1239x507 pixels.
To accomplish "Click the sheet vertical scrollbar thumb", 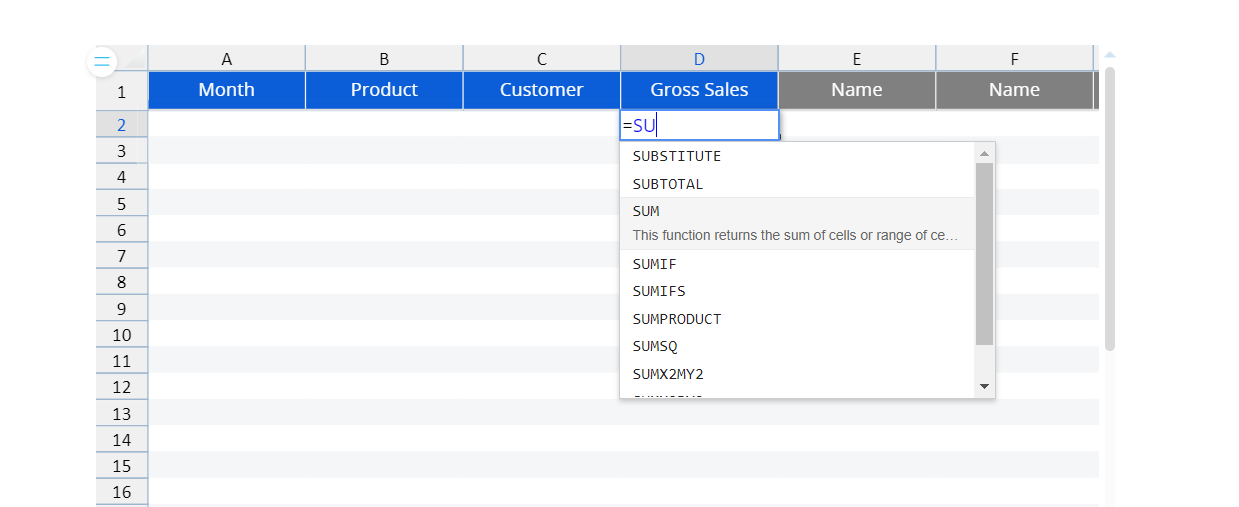I will 1110,208.
